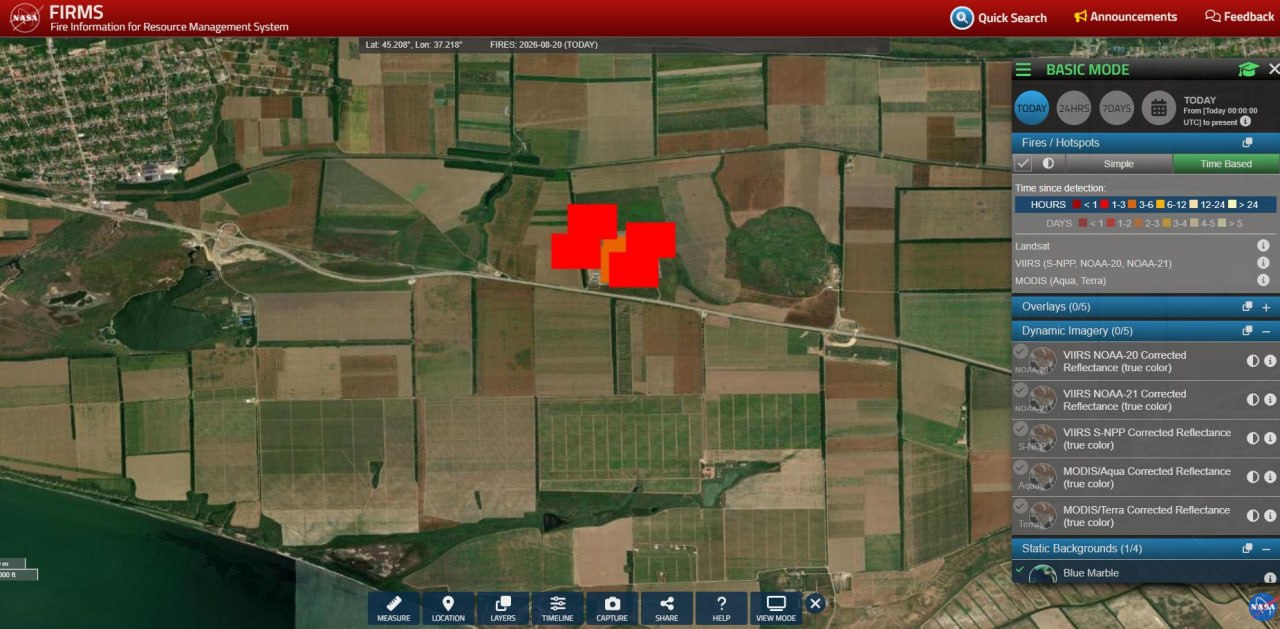Click the yellow 6-12 hours swatch

1160,204
